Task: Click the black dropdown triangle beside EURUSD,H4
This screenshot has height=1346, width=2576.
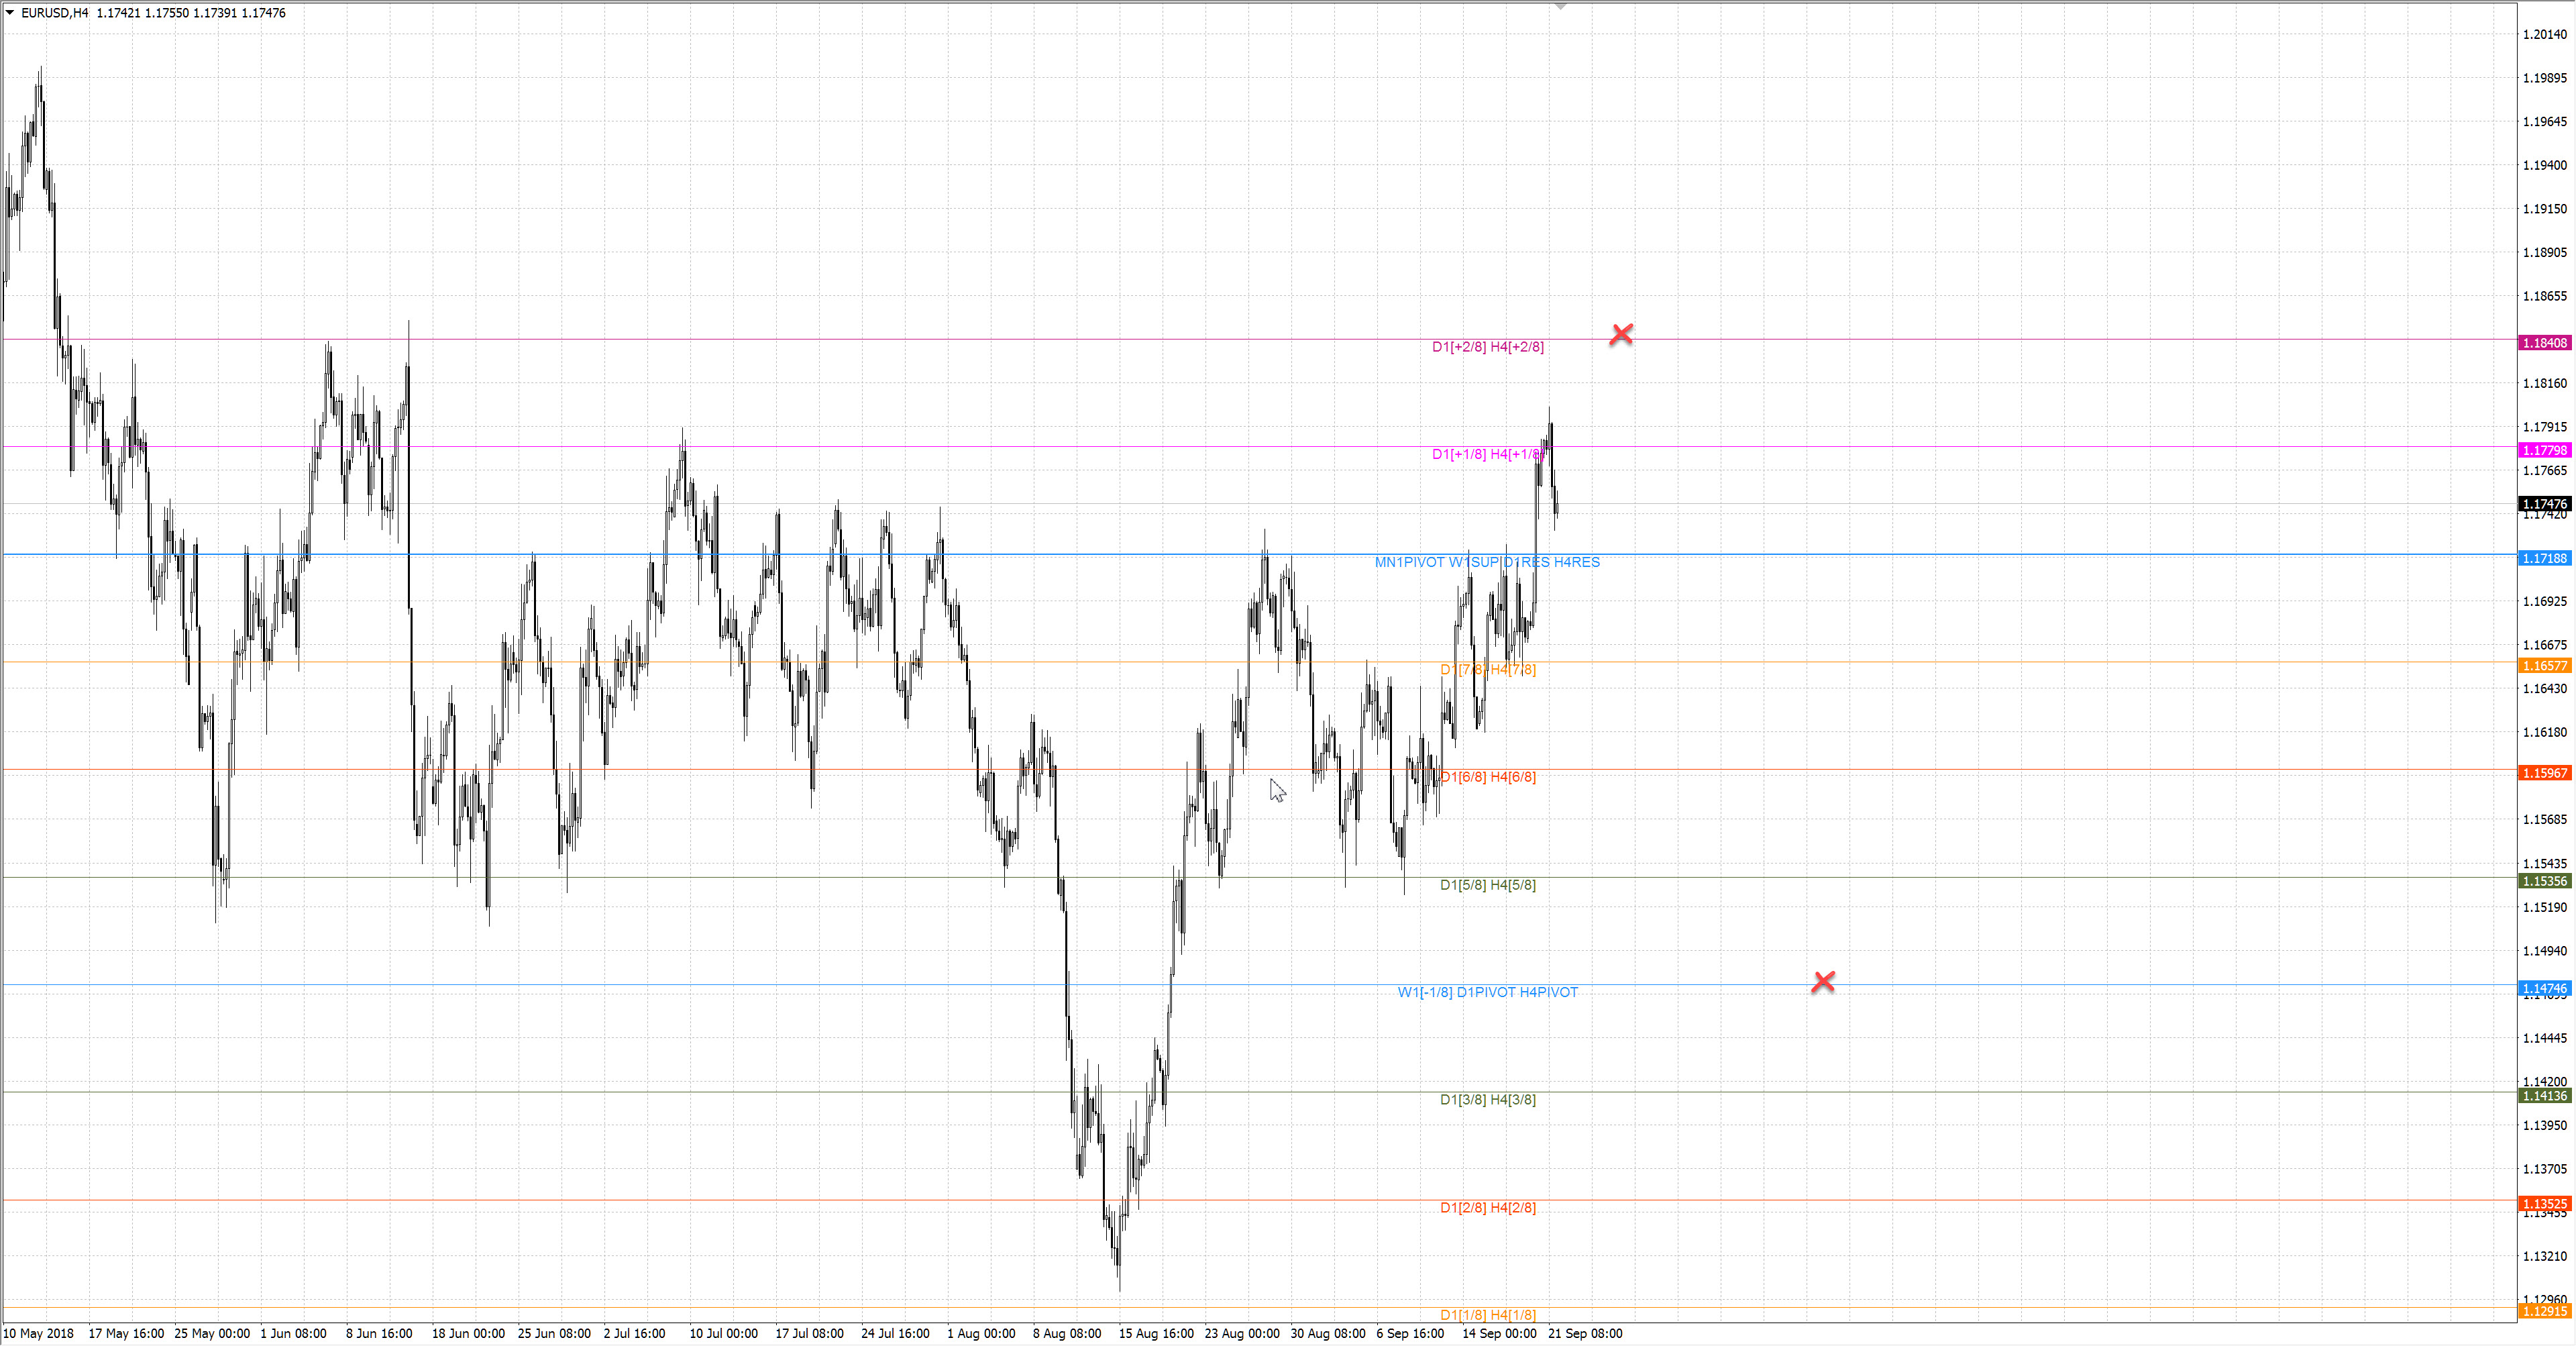Action: tap(10, 13)
